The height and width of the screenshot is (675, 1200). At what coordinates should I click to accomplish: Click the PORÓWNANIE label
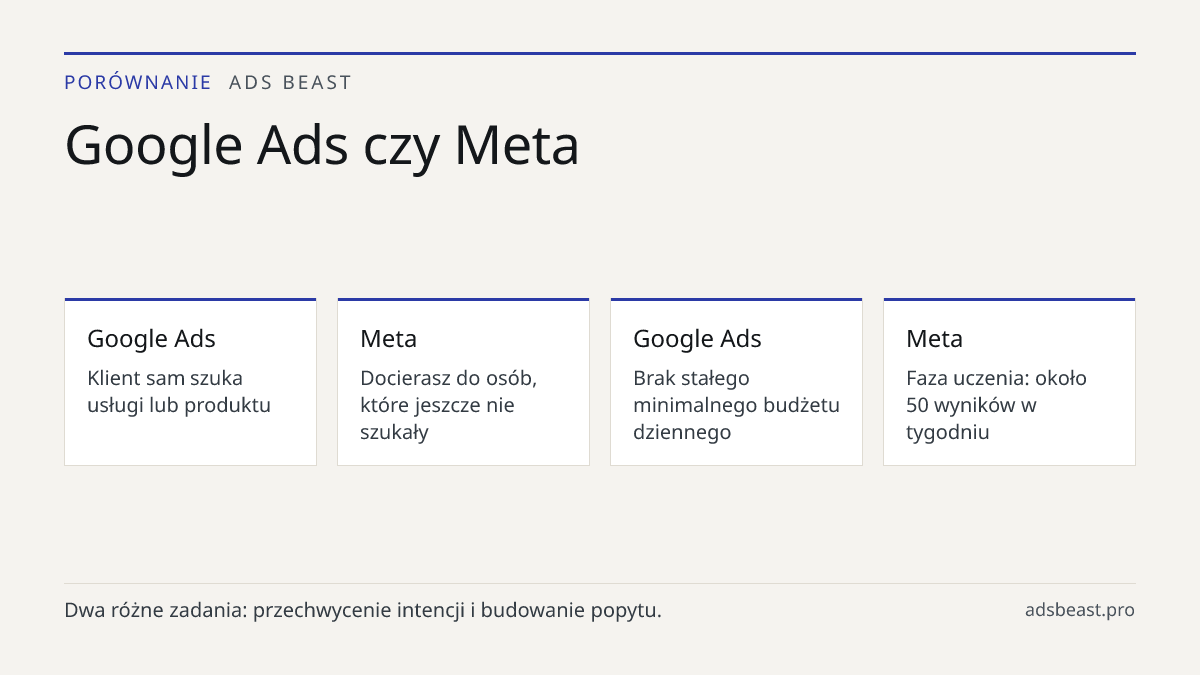click(x=138, y=82)
